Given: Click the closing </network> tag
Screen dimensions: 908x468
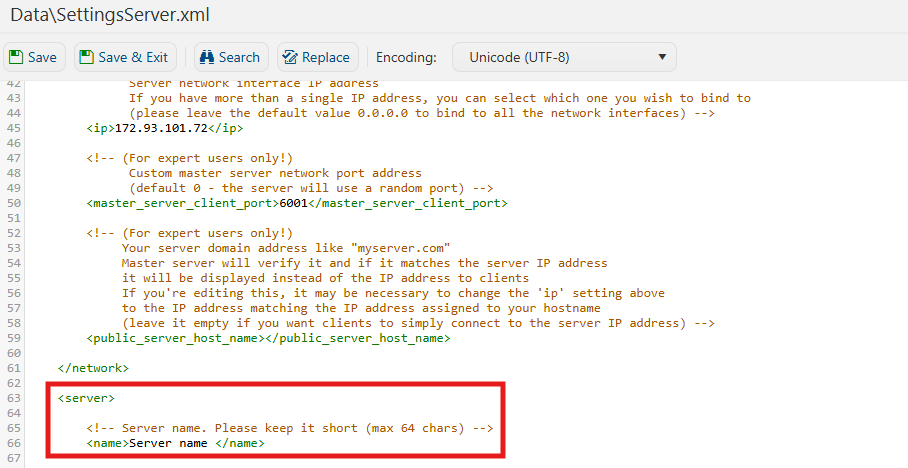Looking at the screenshot, I should tap(93, 368).
